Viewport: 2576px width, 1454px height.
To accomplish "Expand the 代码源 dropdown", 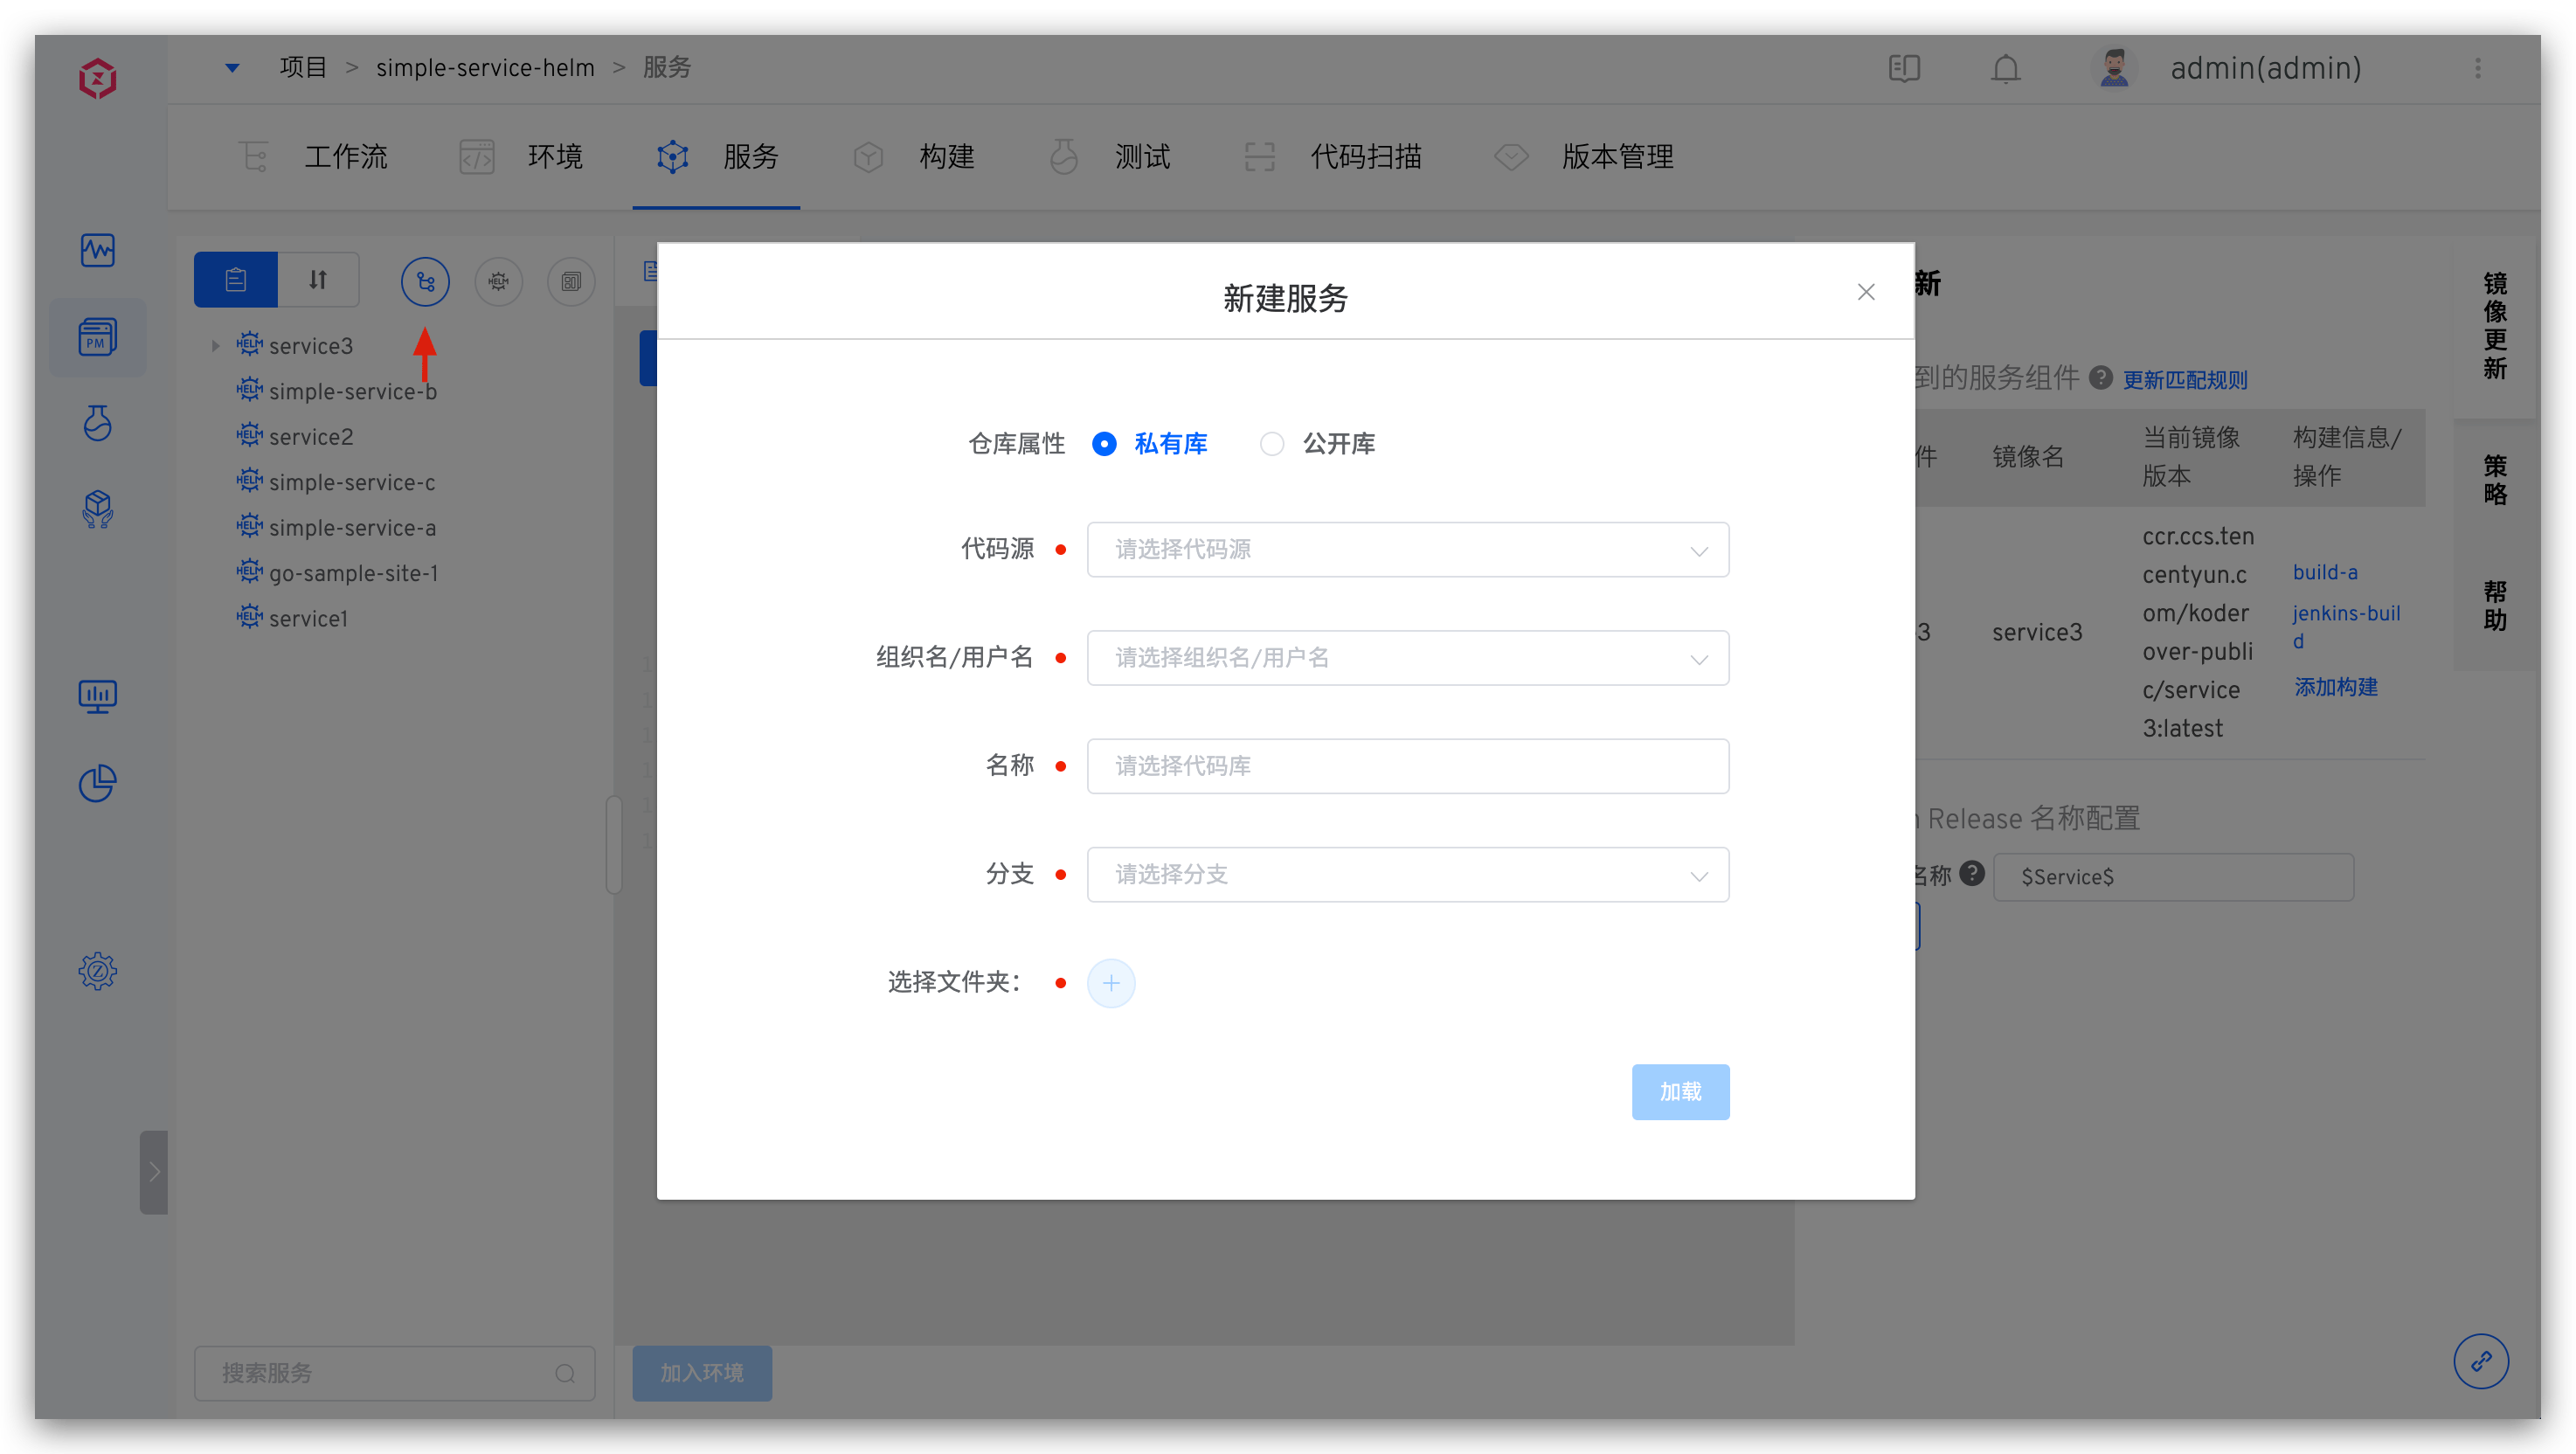I will point(1407,549).
